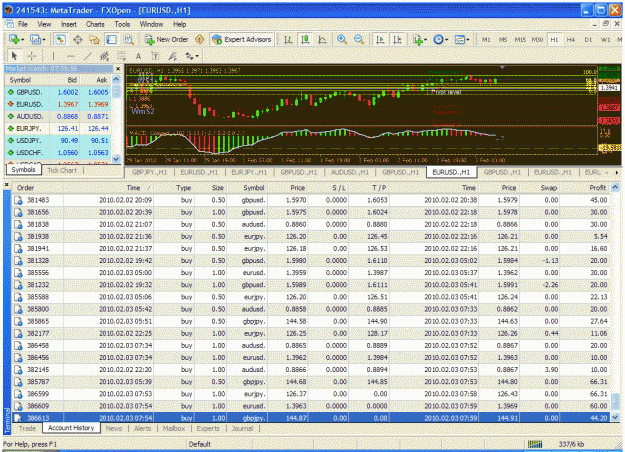The height and width of the screenshot is (452, 625).
Task: Click Account History scroll down arrow
Action: (x=615, y=417)
